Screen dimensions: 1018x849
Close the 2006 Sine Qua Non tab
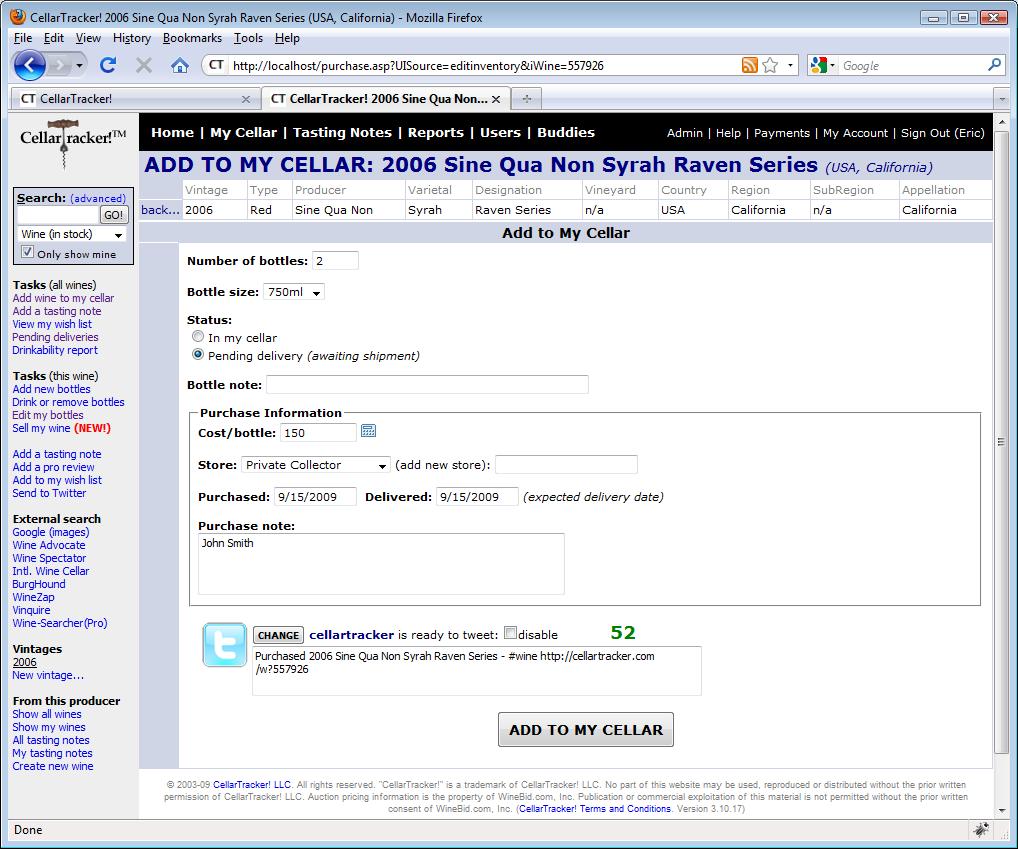pos(496,99)
